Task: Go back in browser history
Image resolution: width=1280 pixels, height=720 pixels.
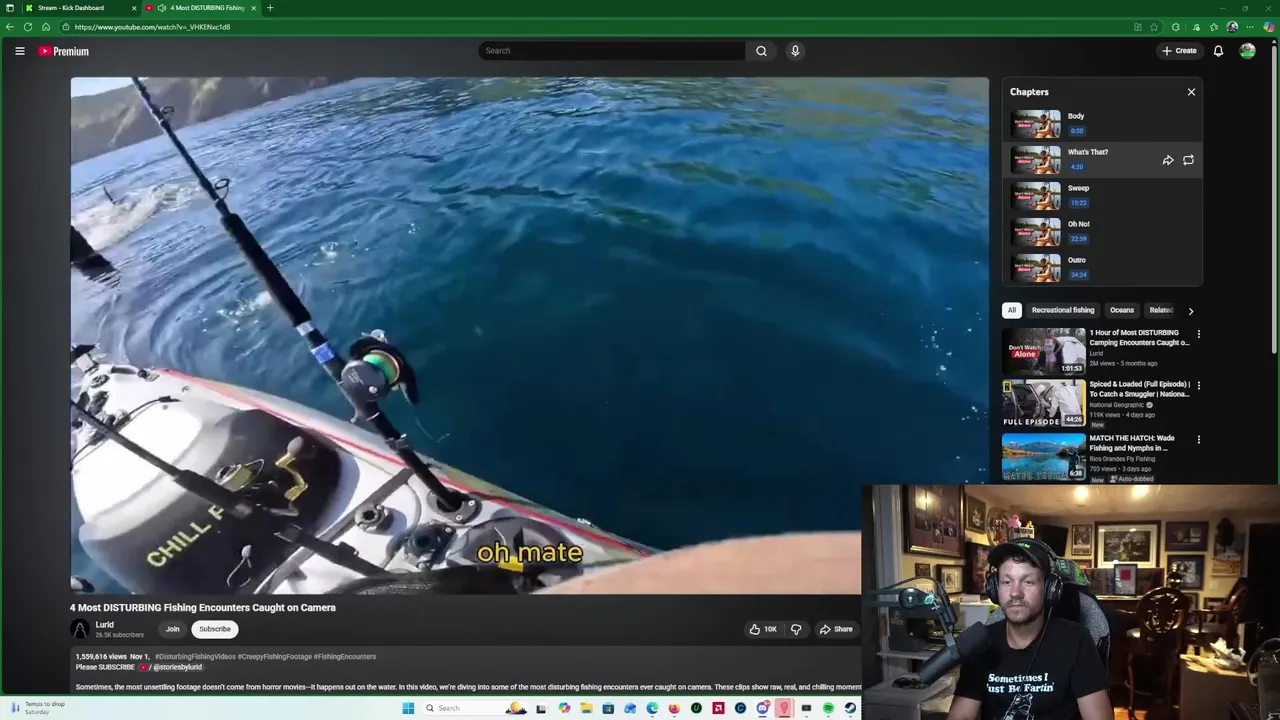Action: pyautogui.click(x=10, y=27)
